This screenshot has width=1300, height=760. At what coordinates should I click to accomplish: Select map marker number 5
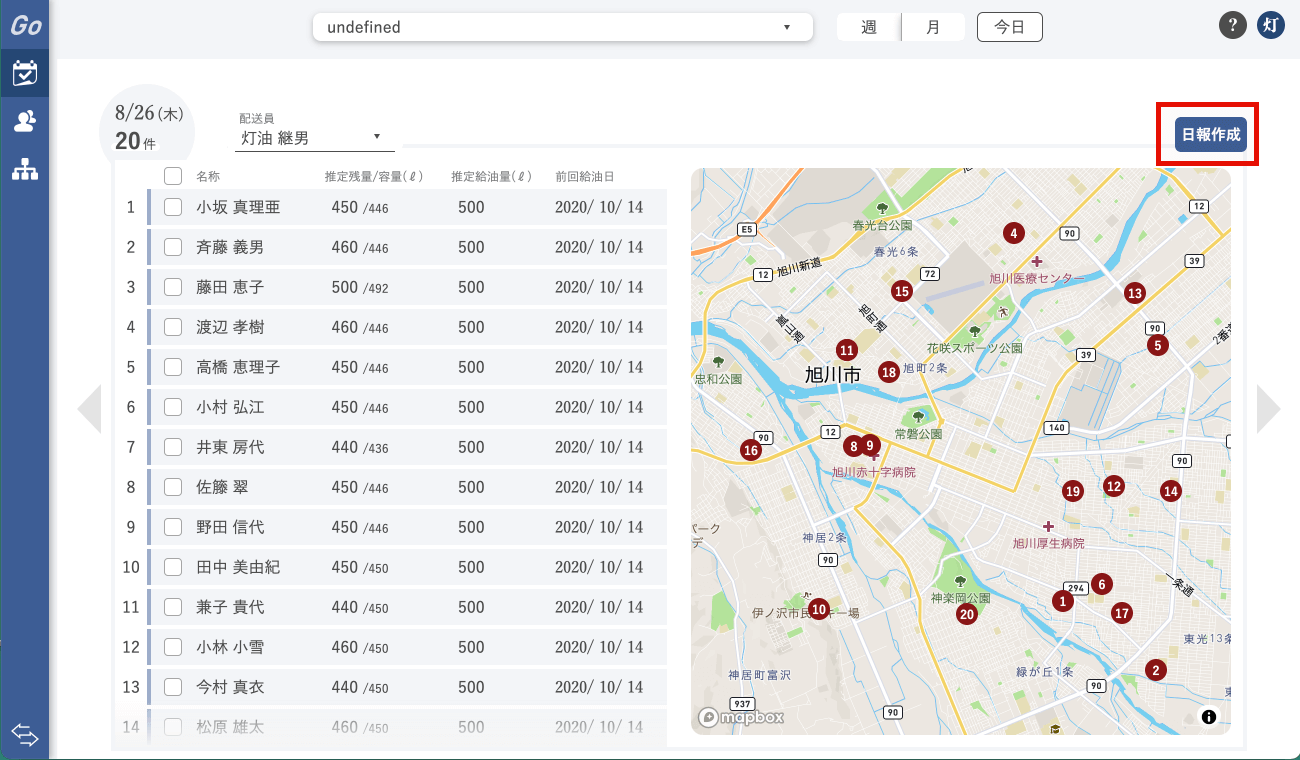pos(1158,345)
